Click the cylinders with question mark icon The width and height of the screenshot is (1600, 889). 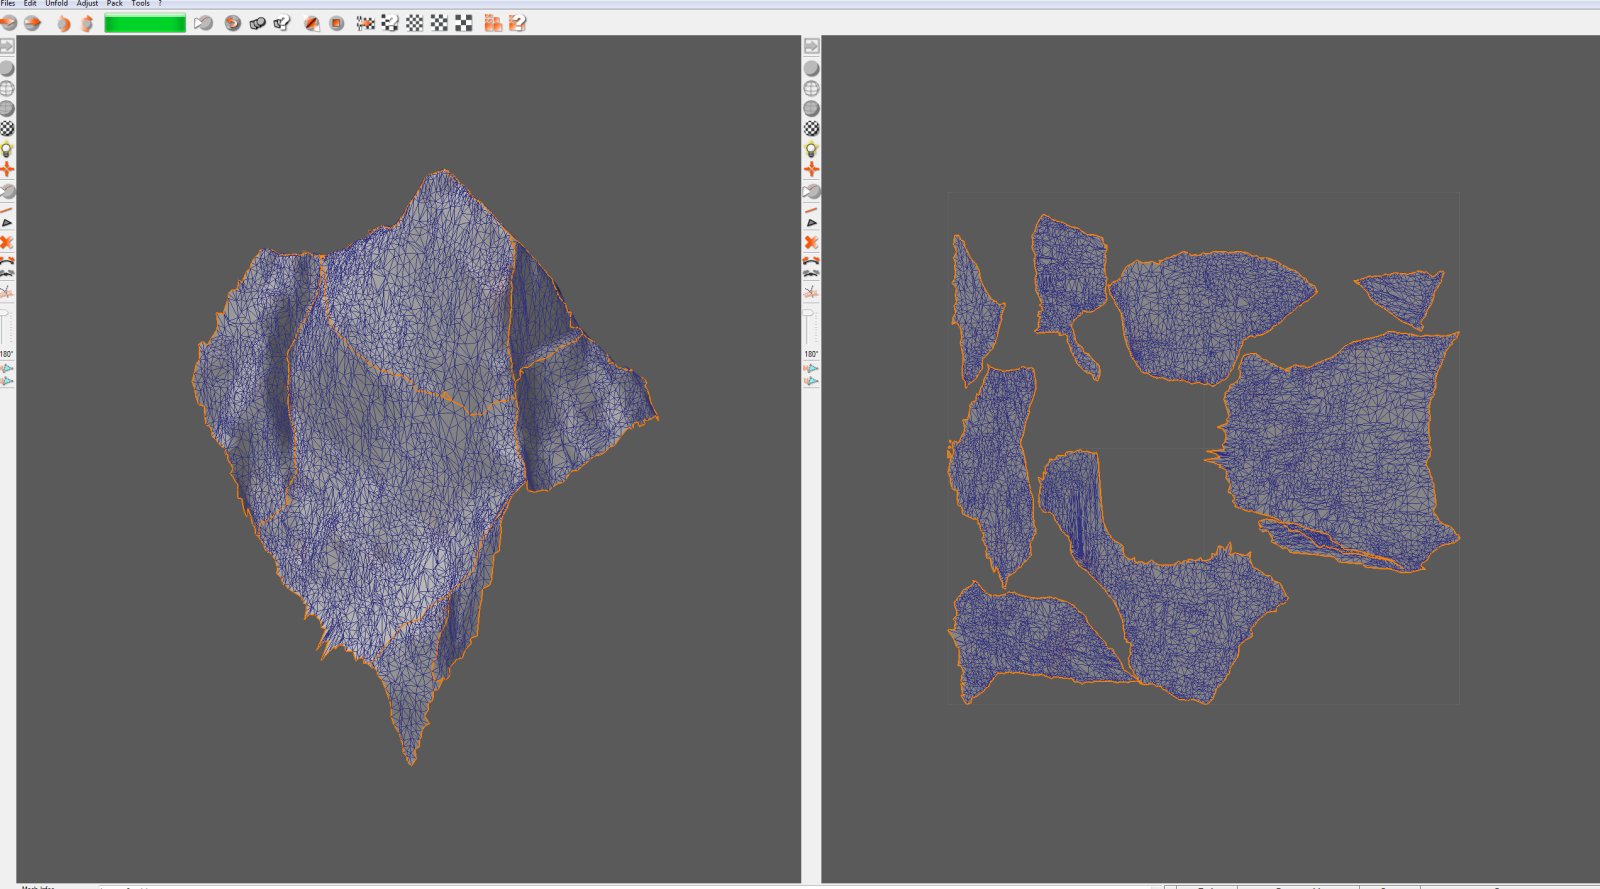point(282,23)
